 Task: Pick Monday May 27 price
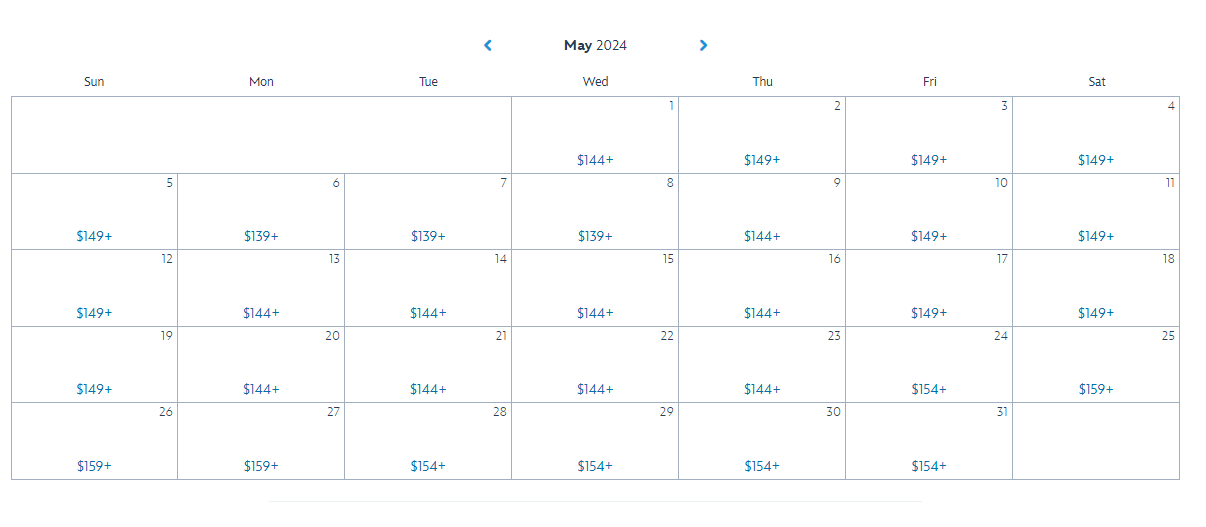pos(261,466)
